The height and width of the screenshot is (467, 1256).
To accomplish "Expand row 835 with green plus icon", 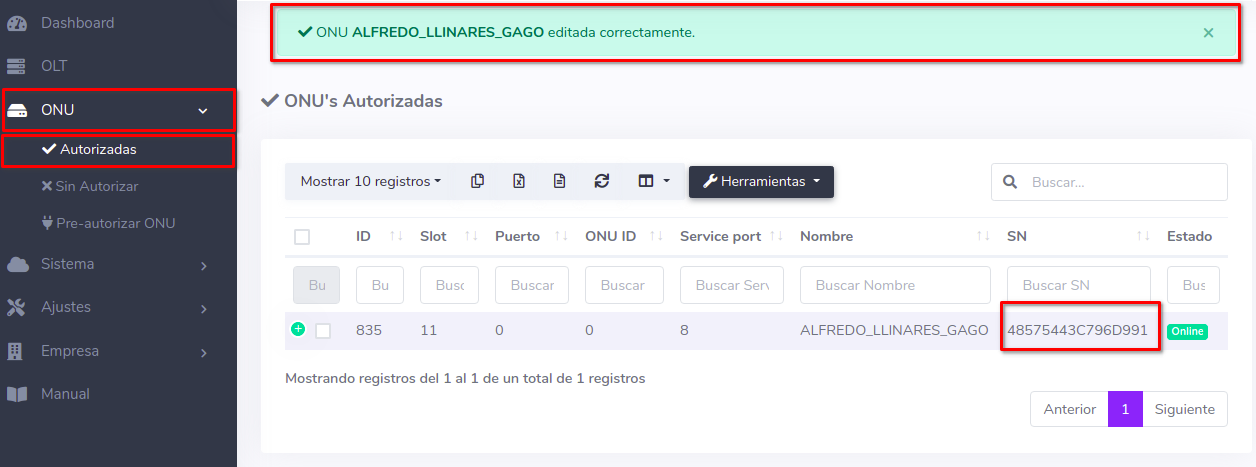I will point(298,329).
